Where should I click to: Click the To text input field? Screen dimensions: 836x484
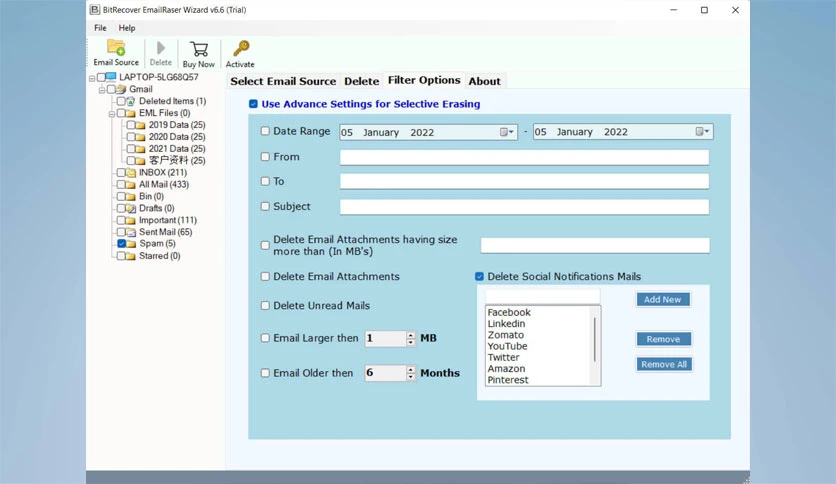pos(525,181)
